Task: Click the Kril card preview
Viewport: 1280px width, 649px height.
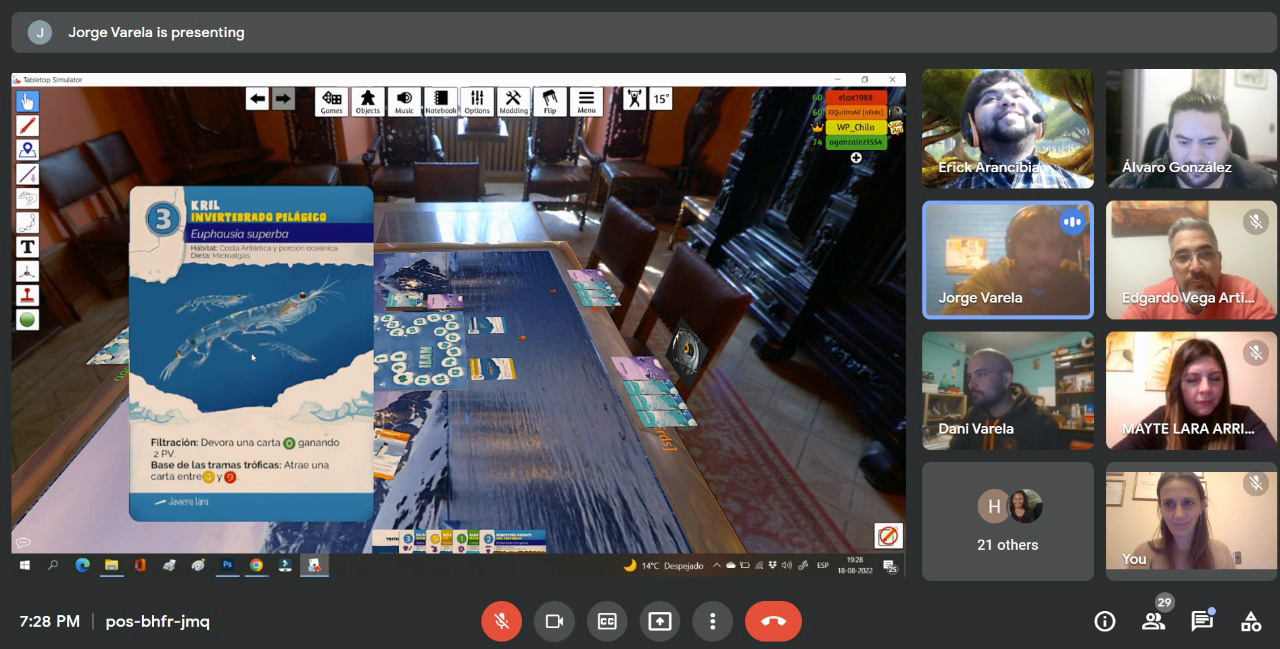Action: [251, 353]
